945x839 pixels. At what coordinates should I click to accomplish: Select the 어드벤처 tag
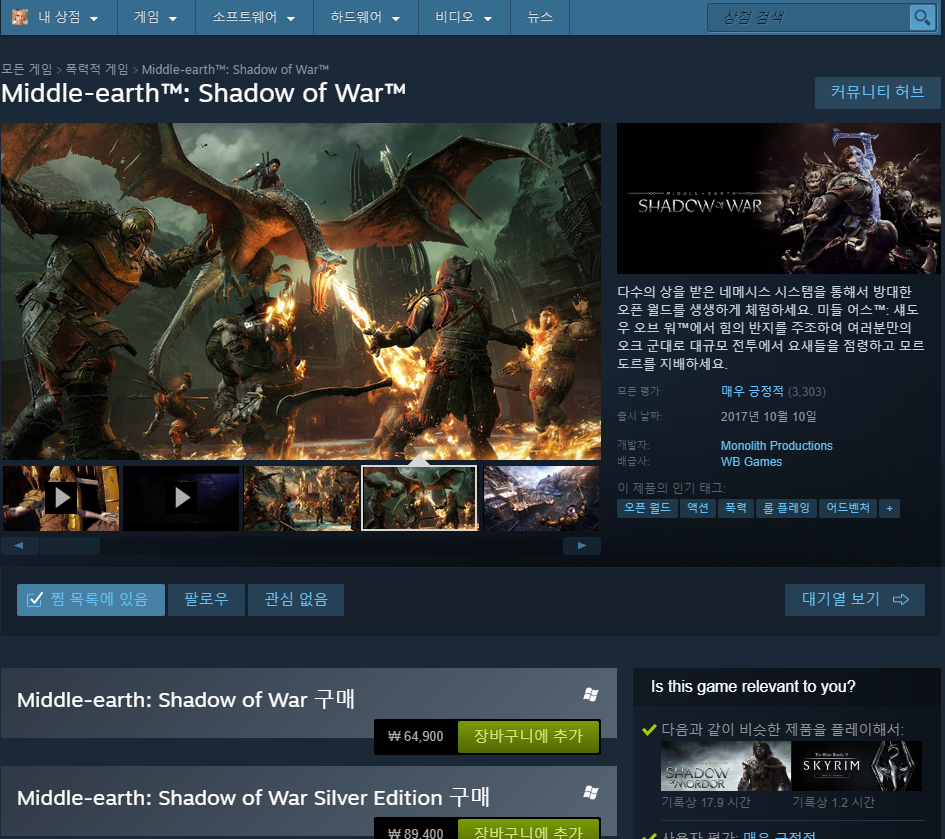pyautogui.click(x=848, y=508)
